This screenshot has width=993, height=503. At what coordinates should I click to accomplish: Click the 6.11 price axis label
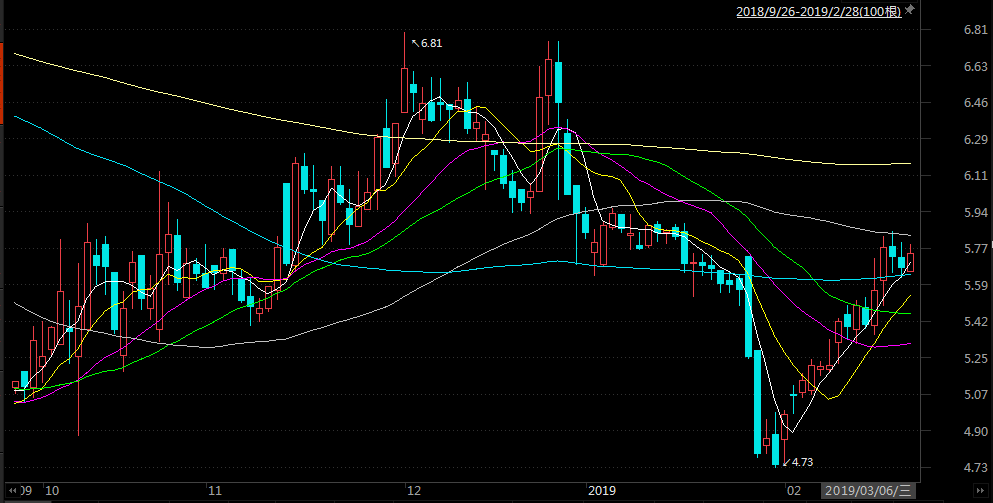(x=975, y=175)
